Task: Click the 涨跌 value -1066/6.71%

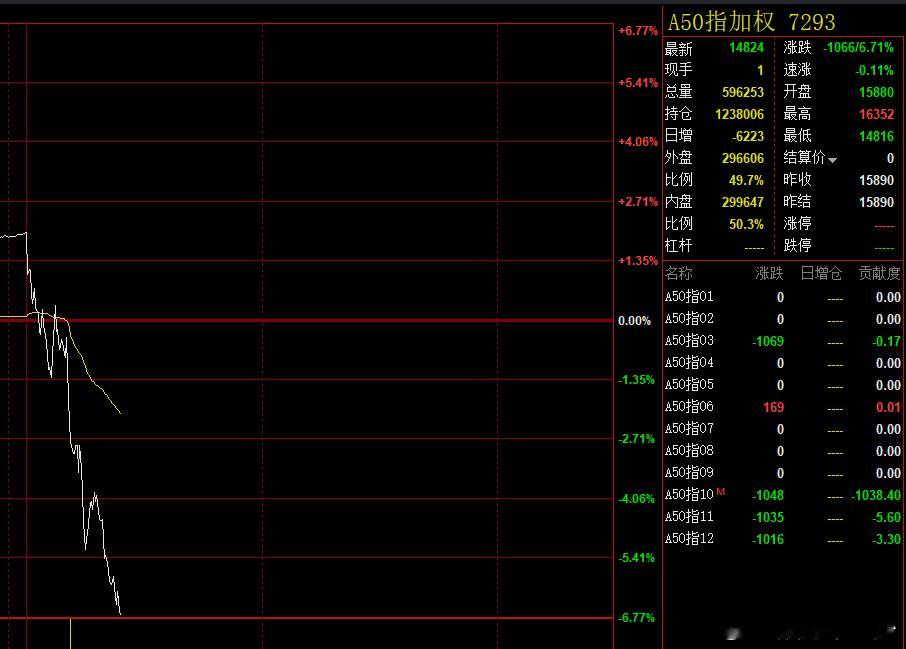Action: point(859,47)
